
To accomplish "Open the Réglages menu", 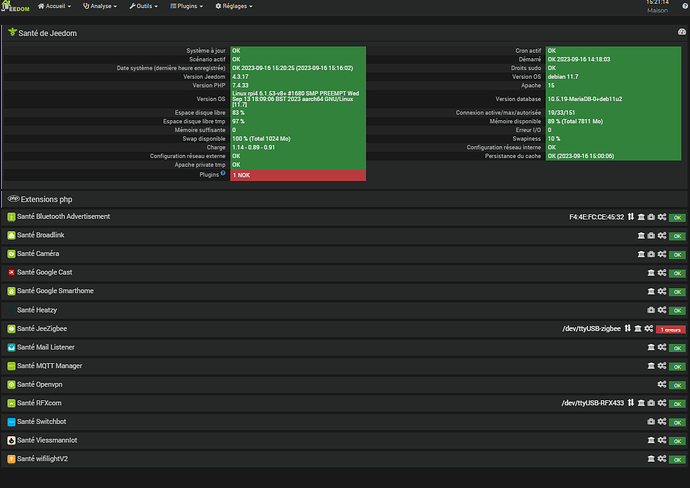I will point(234,6).
